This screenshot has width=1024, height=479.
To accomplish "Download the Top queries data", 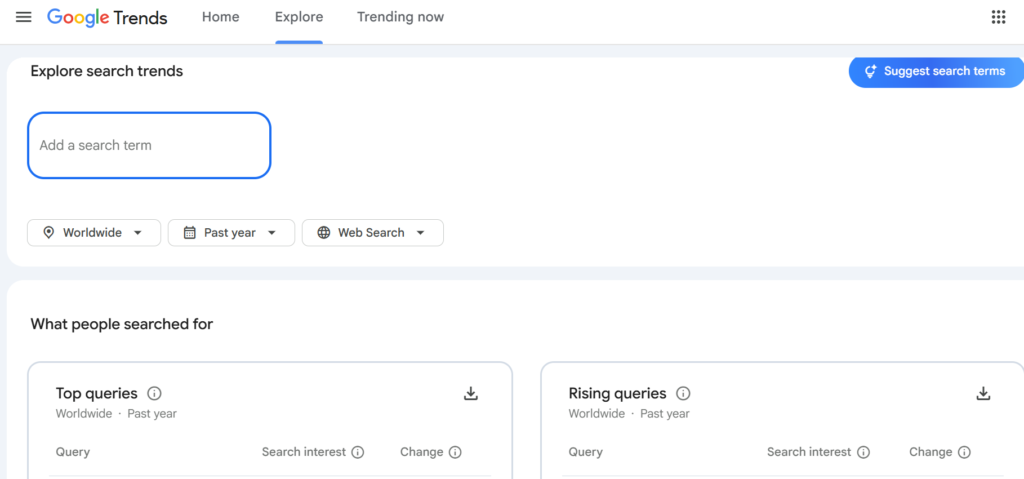I will [471, 393].
